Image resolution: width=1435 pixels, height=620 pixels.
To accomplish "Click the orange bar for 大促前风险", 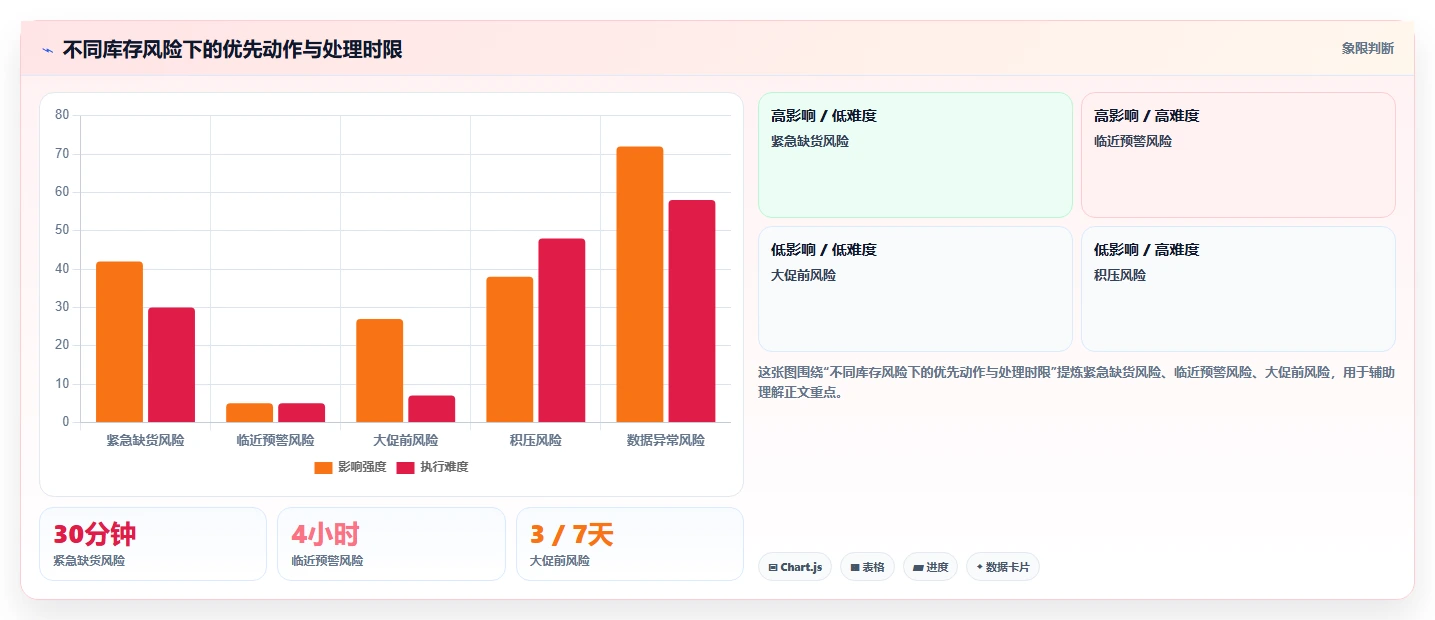I will coord(380,371).
